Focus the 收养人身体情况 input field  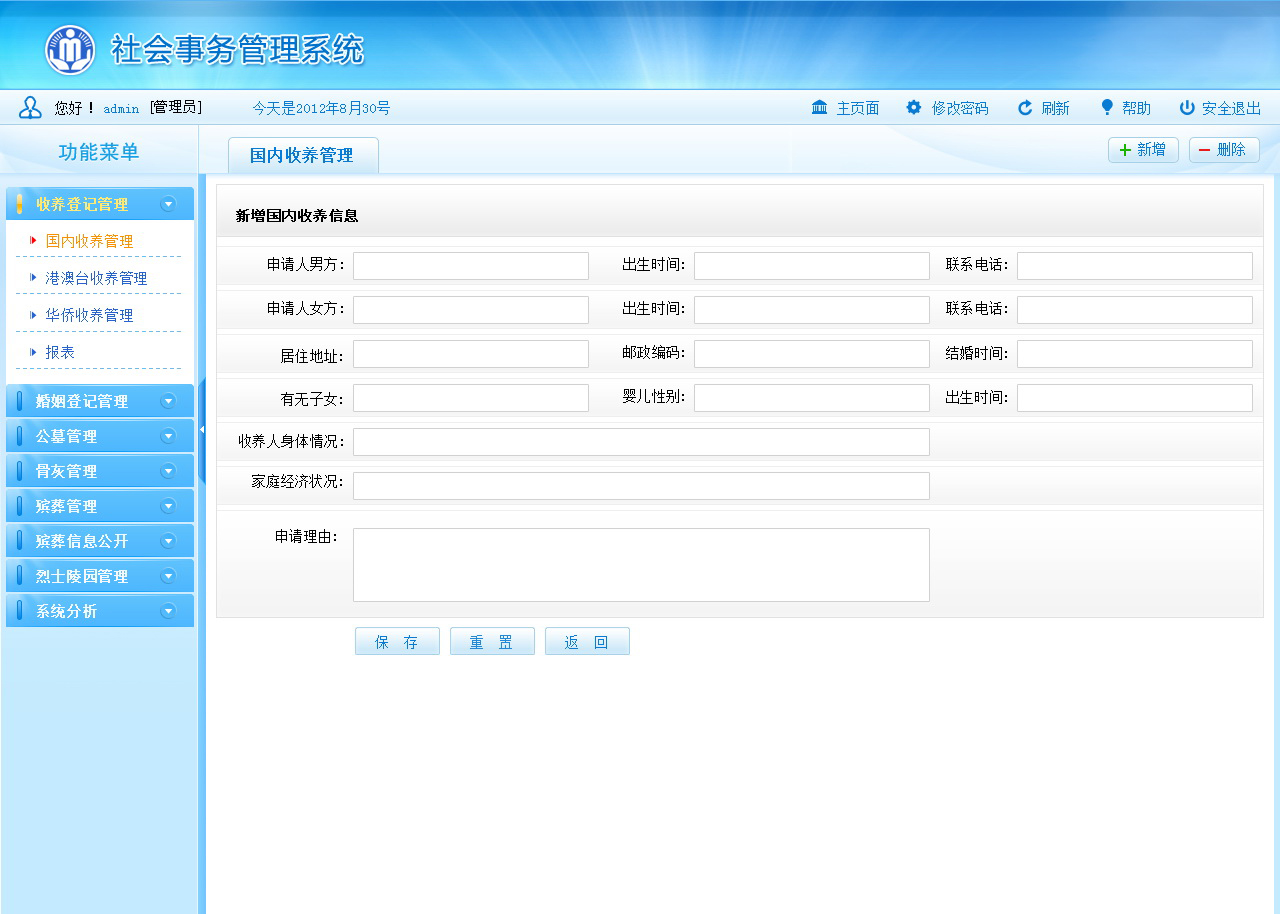pos(641,442)
